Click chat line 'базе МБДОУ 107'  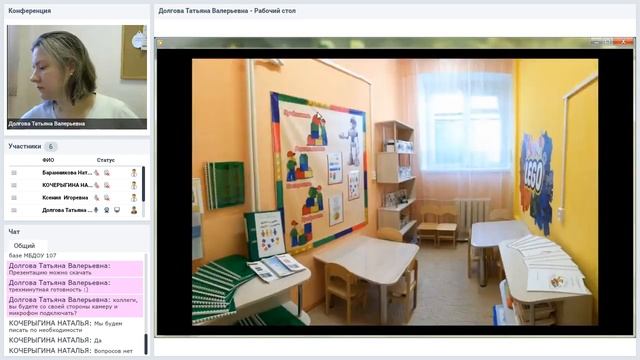click(x=33, y=256)
